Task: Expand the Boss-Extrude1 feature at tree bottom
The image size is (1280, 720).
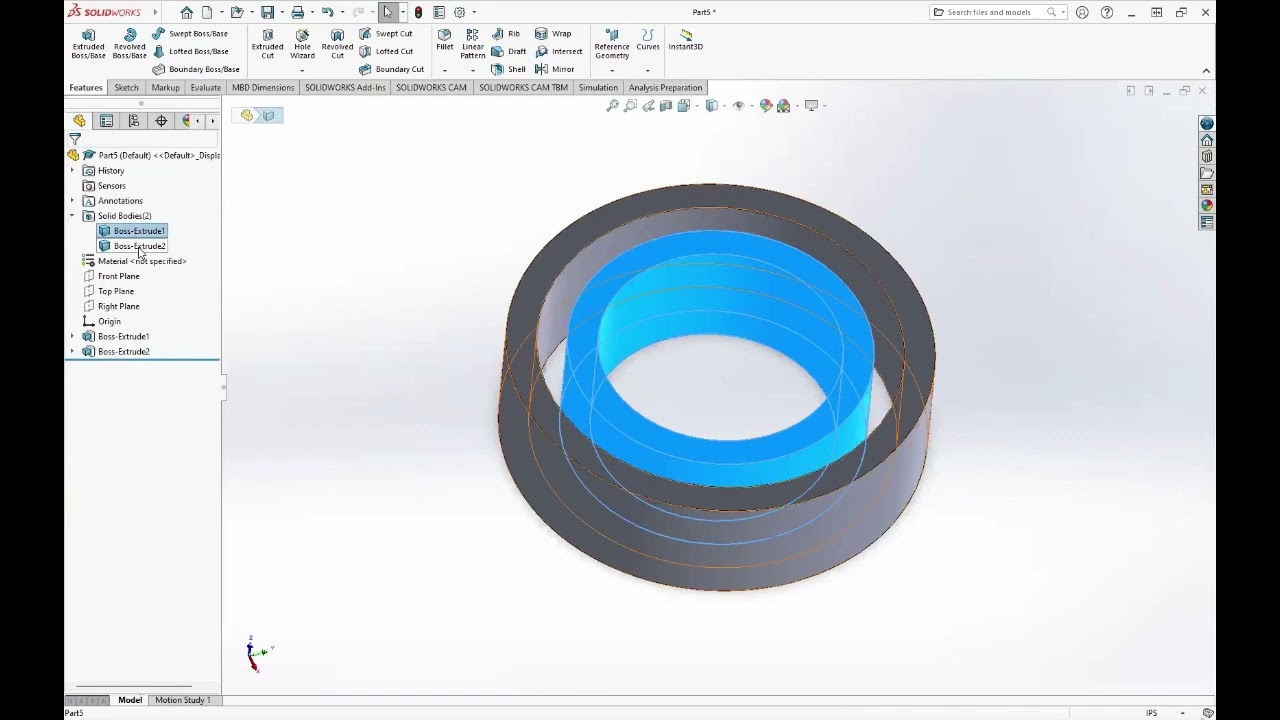Action: pos(72,336)
